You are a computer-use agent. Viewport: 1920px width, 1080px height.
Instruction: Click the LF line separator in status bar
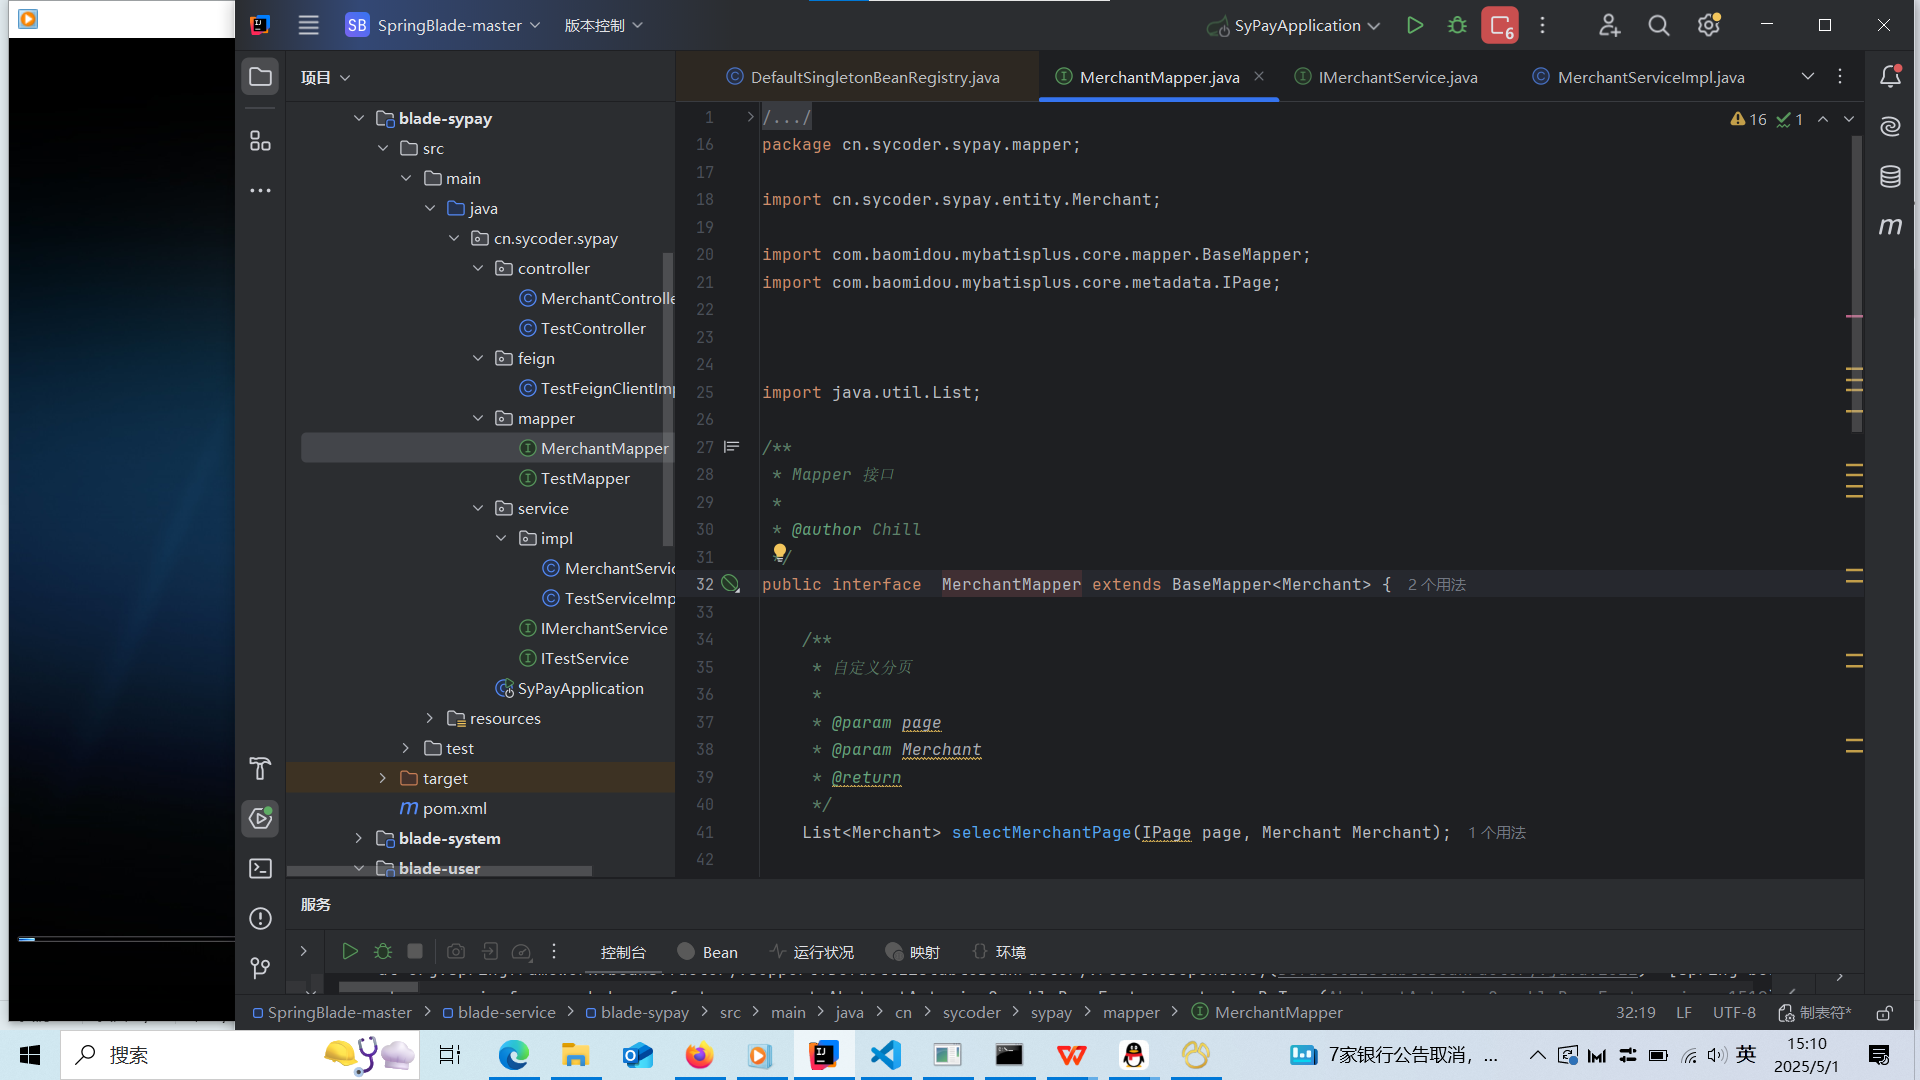click(1684, 1013)
